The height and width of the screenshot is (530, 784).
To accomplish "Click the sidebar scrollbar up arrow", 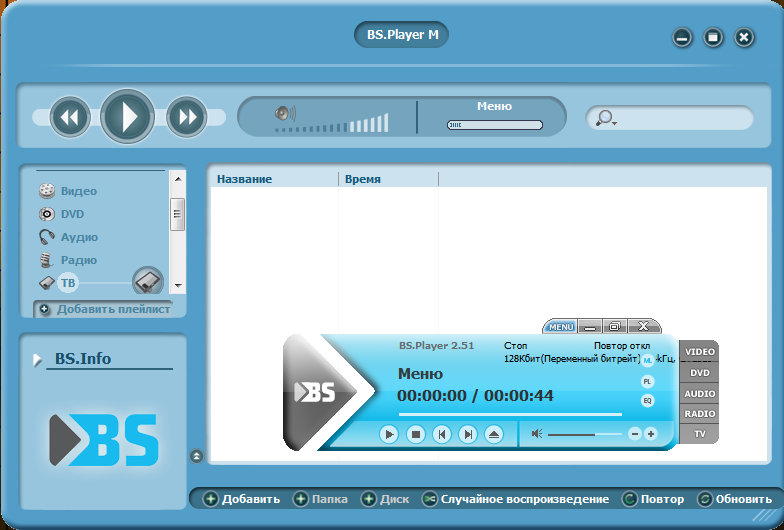I will click(178, 179).
